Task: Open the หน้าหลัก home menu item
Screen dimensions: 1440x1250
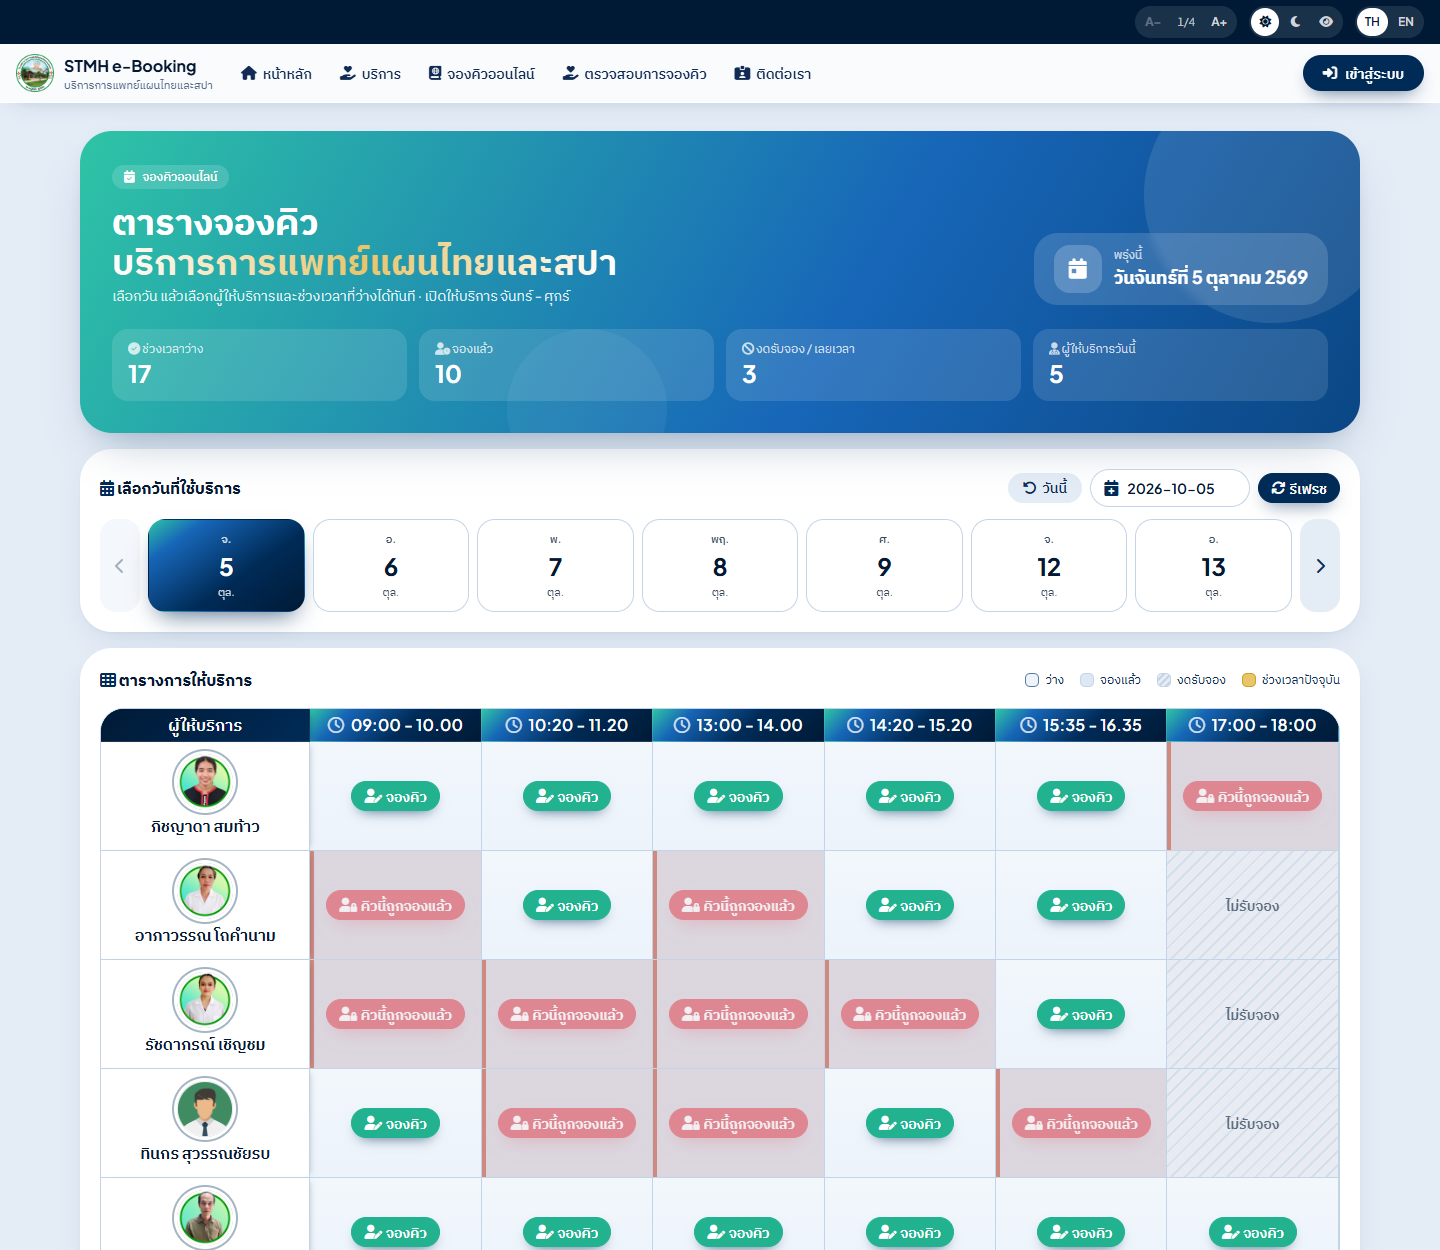Action: (x=276, y=74)
